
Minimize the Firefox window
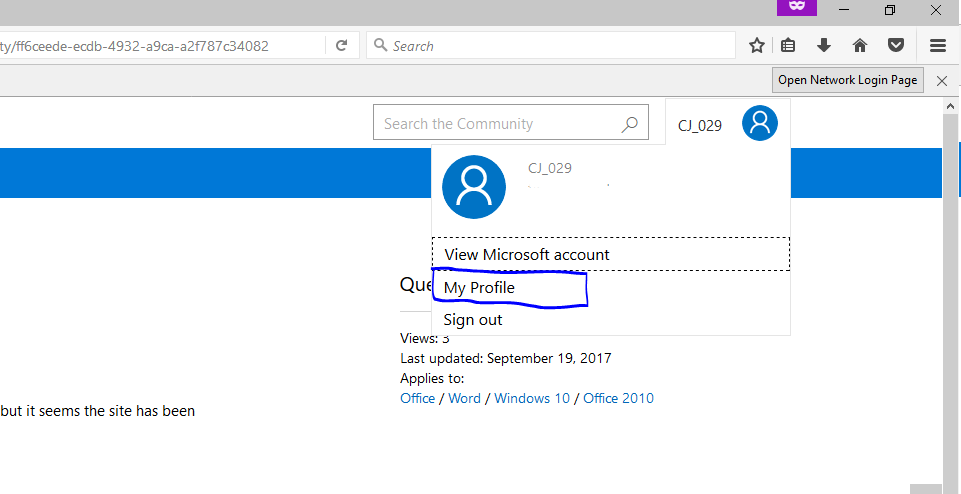pyautogui.click(x=845, y=10)
